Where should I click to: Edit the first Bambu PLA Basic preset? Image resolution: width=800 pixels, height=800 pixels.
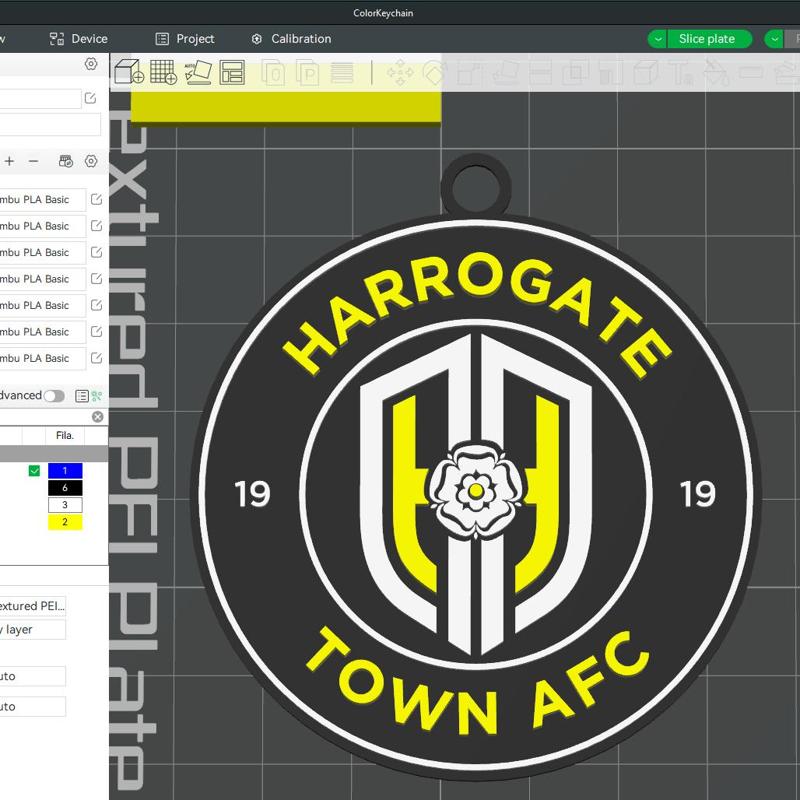(96, 199)
